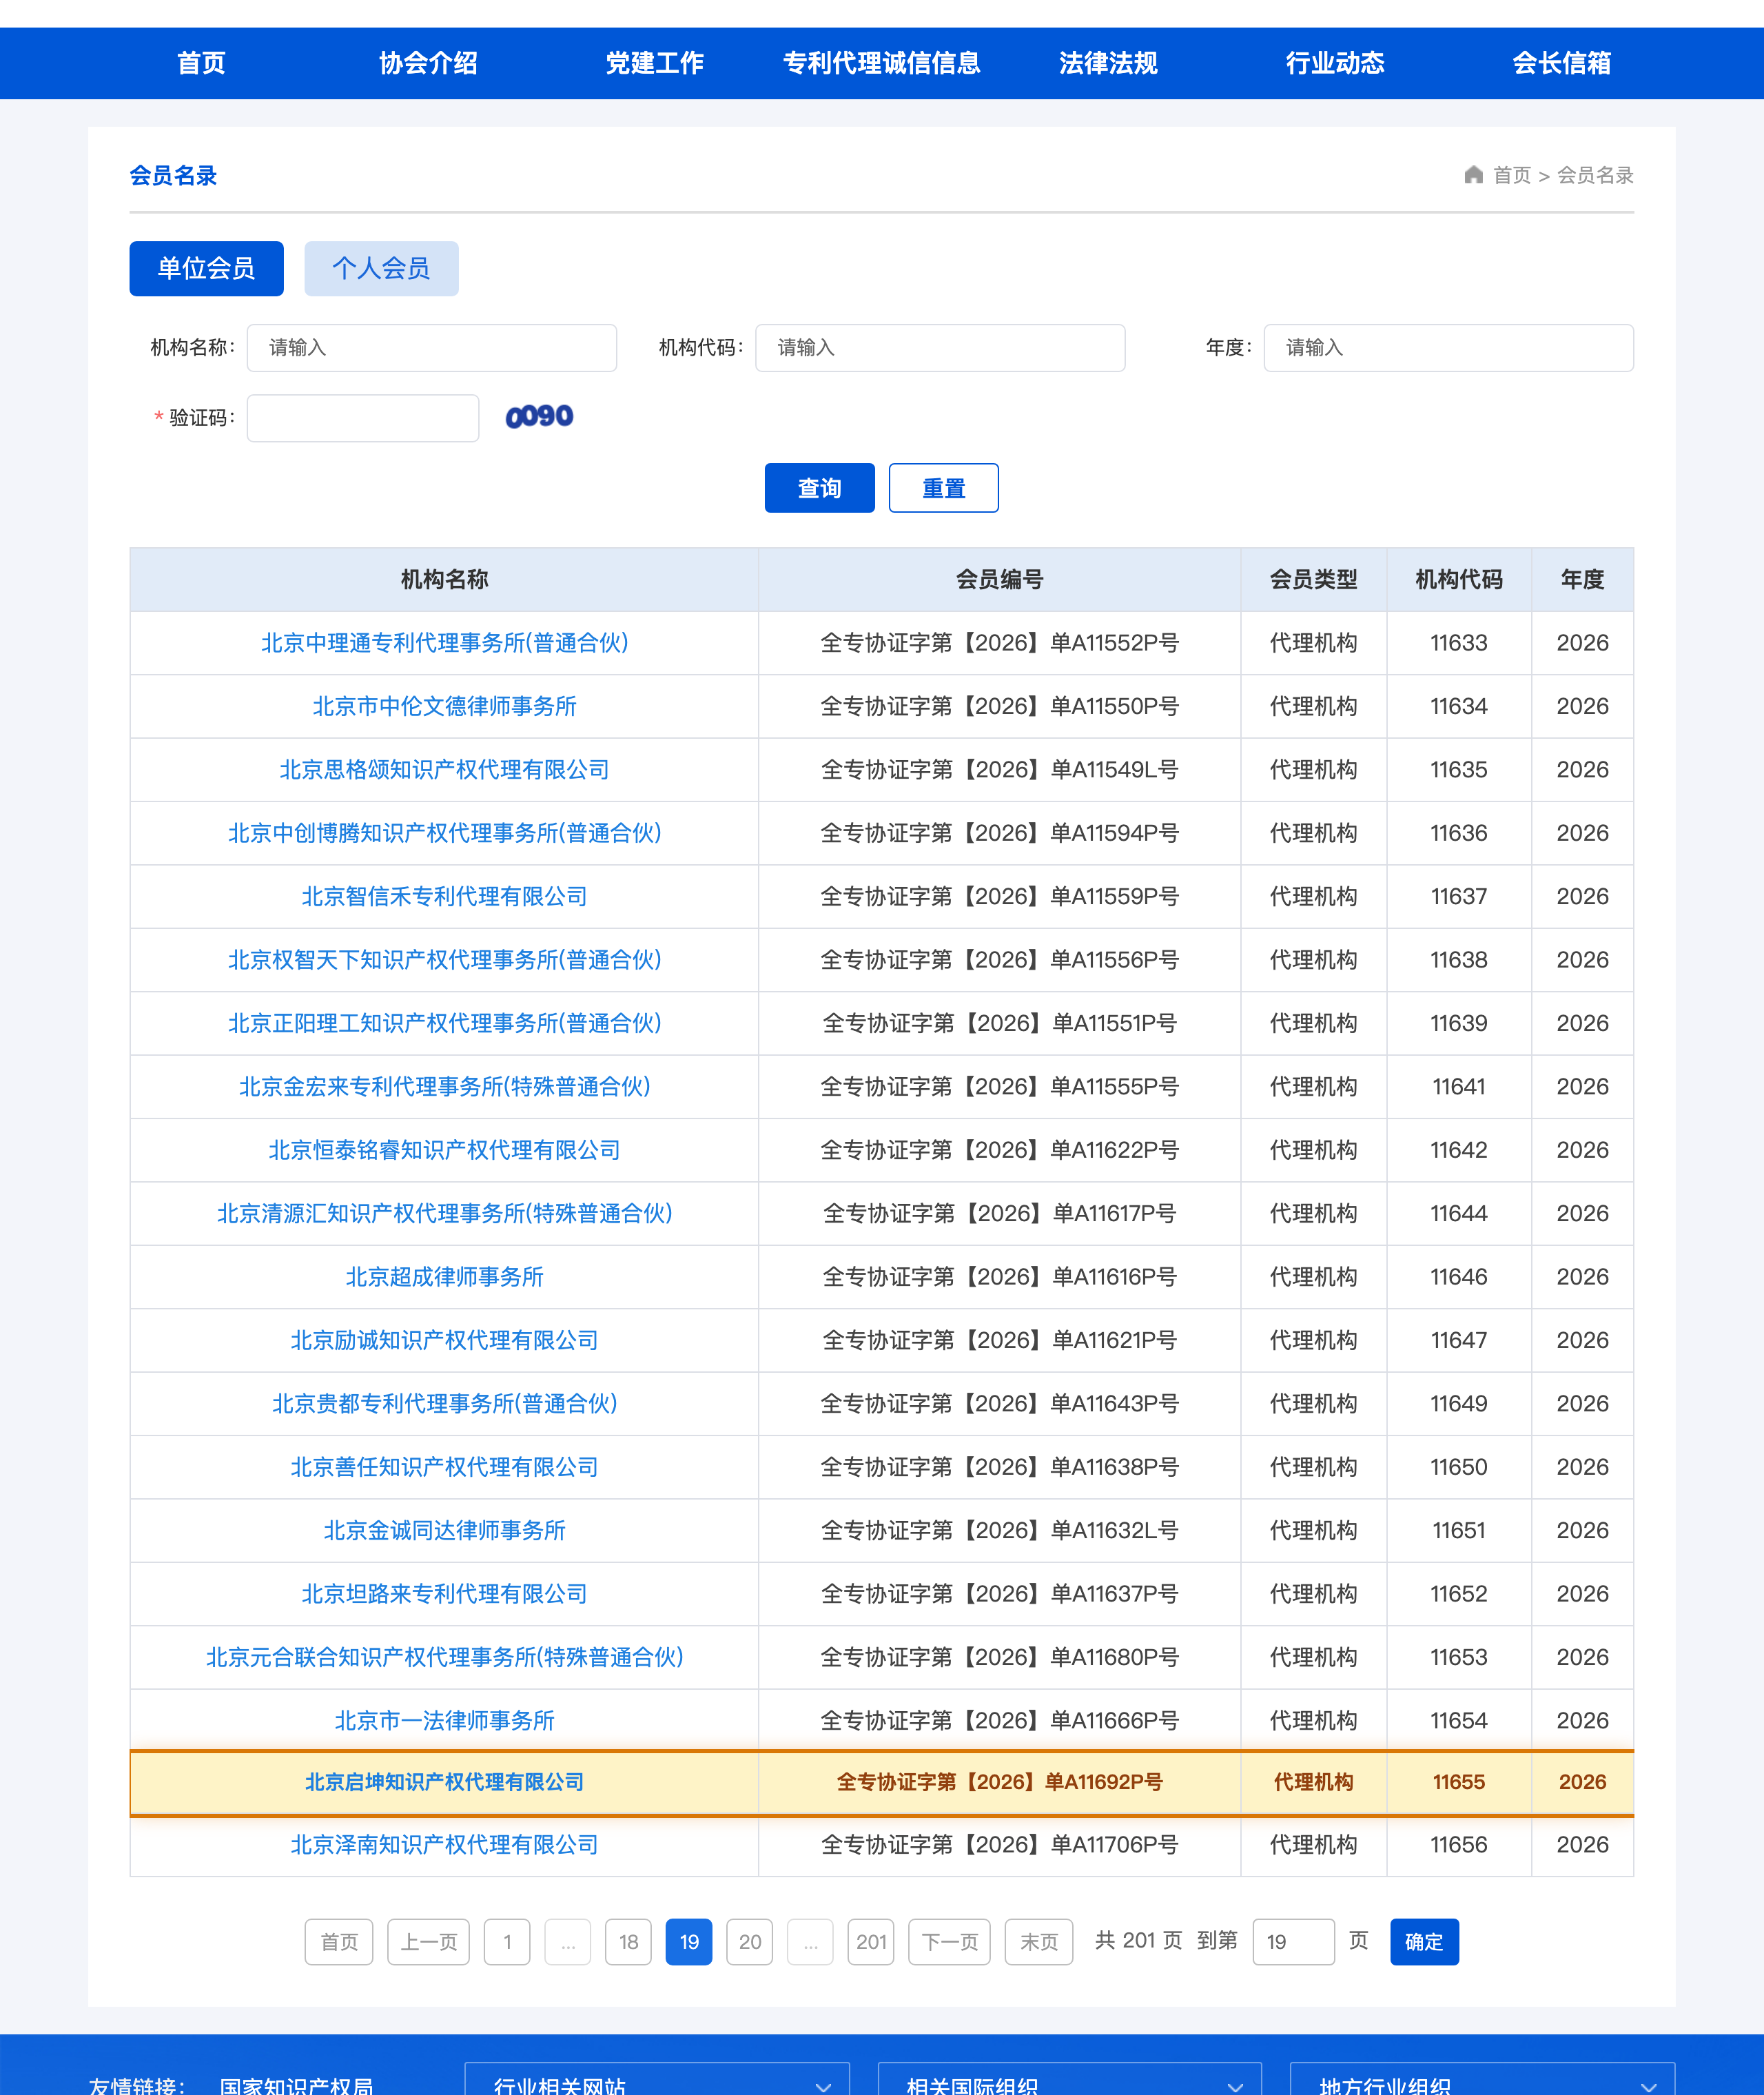Open 法律法规 from the navigation bar
The image size is (1764, 2095).
point(1108,63)
